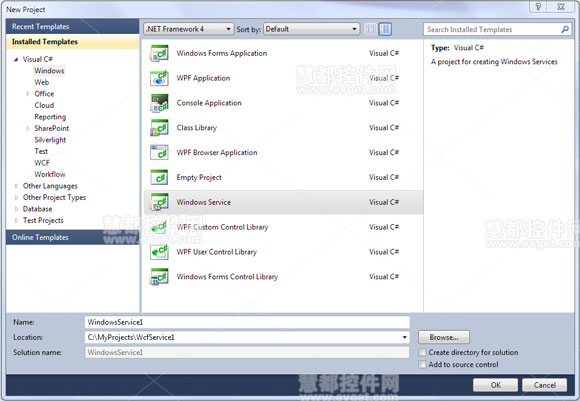Select the Web category in tree
The image size is (580, 401).
click(41, 82)
